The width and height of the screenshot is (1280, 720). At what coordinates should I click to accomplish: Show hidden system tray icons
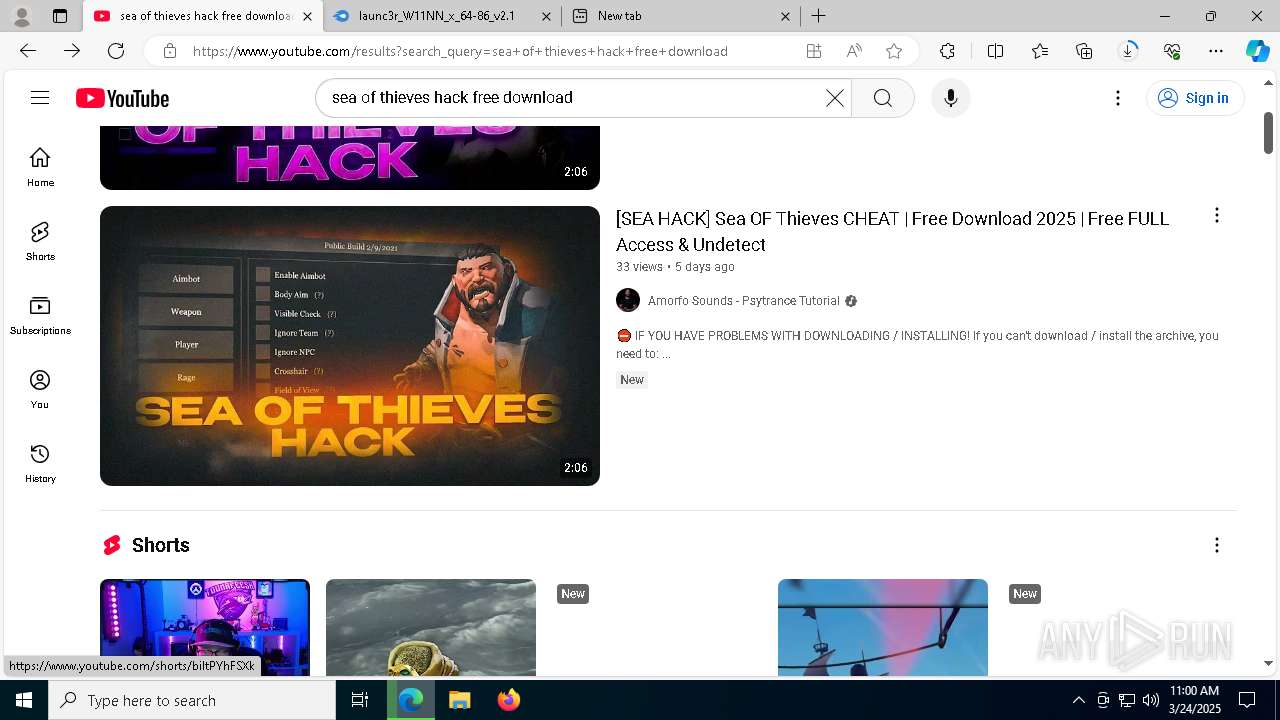pyautogui.click(x=1078, y=700)
